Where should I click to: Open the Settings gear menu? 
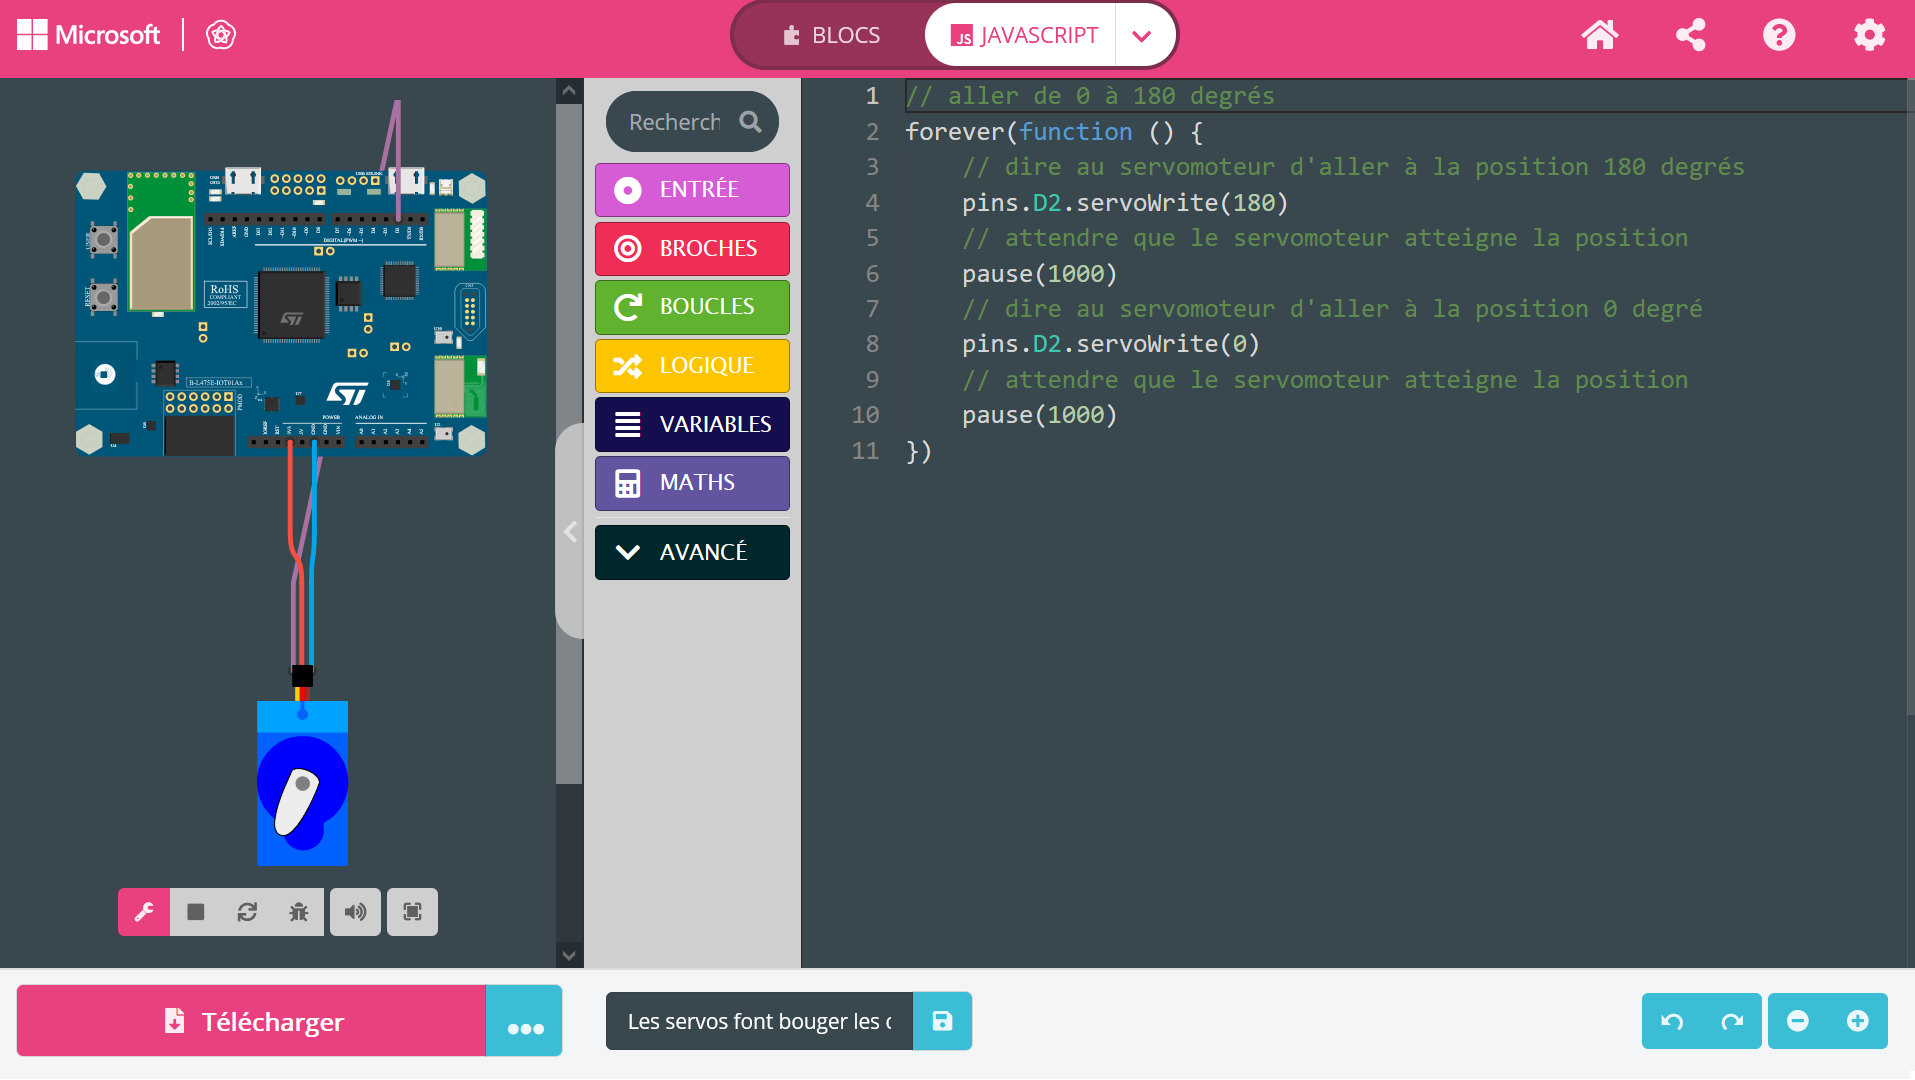(1868, 36)
